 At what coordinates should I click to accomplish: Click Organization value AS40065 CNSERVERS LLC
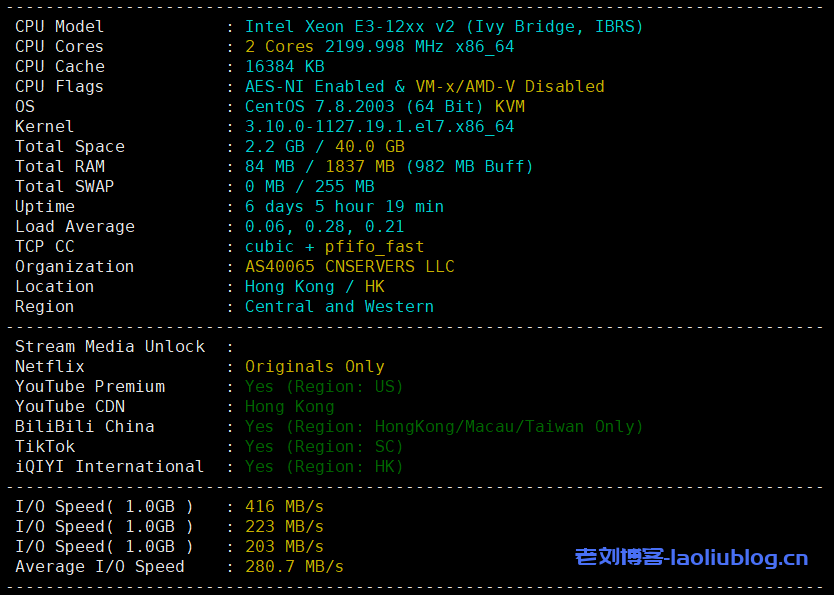point(349,266)
